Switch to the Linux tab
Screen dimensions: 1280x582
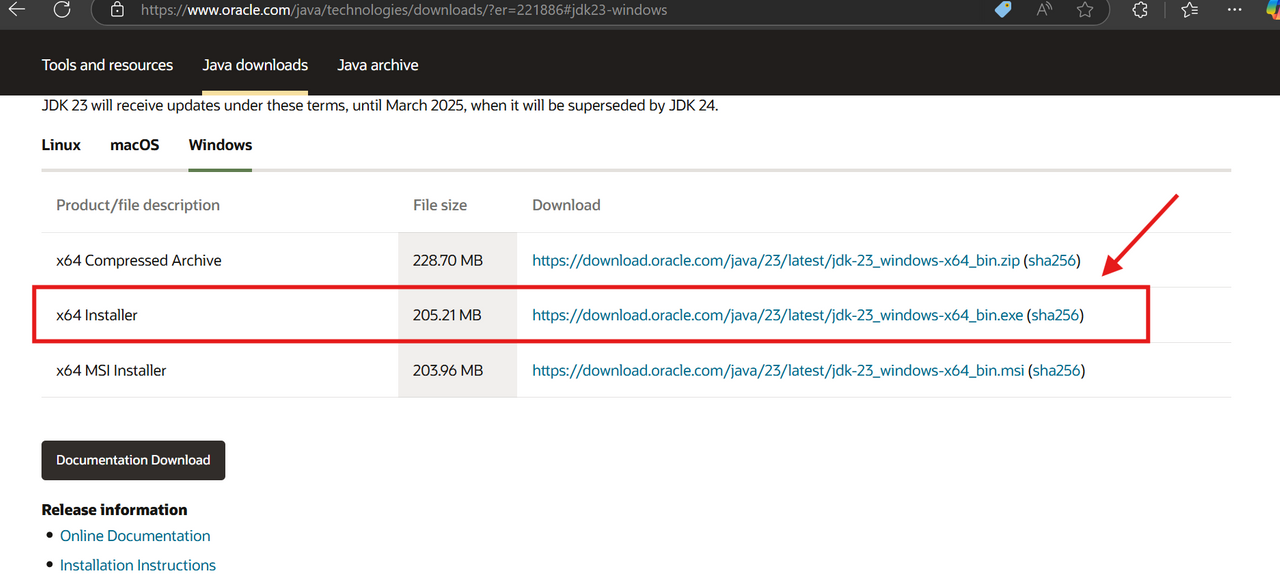click(61, 145)
